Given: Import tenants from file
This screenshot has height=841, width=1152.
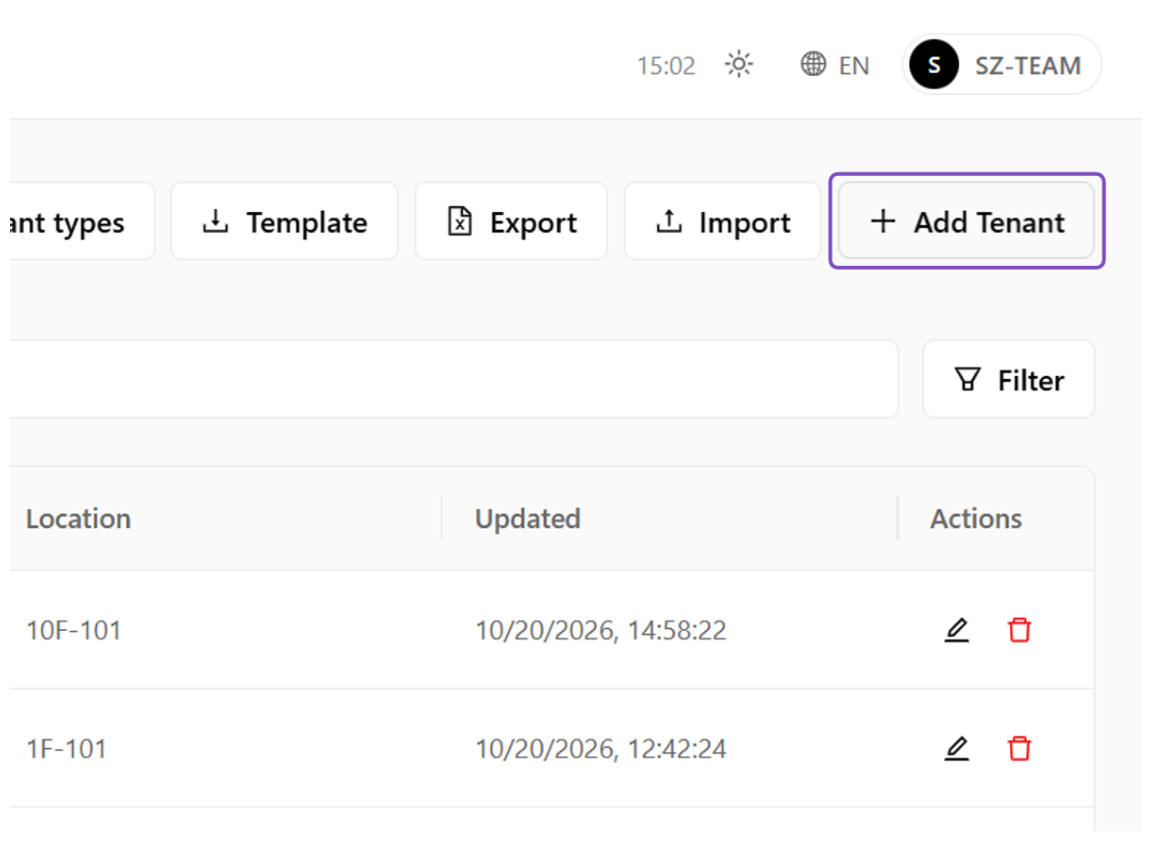Looking at the screenshot, I should [x=722, y=222].
